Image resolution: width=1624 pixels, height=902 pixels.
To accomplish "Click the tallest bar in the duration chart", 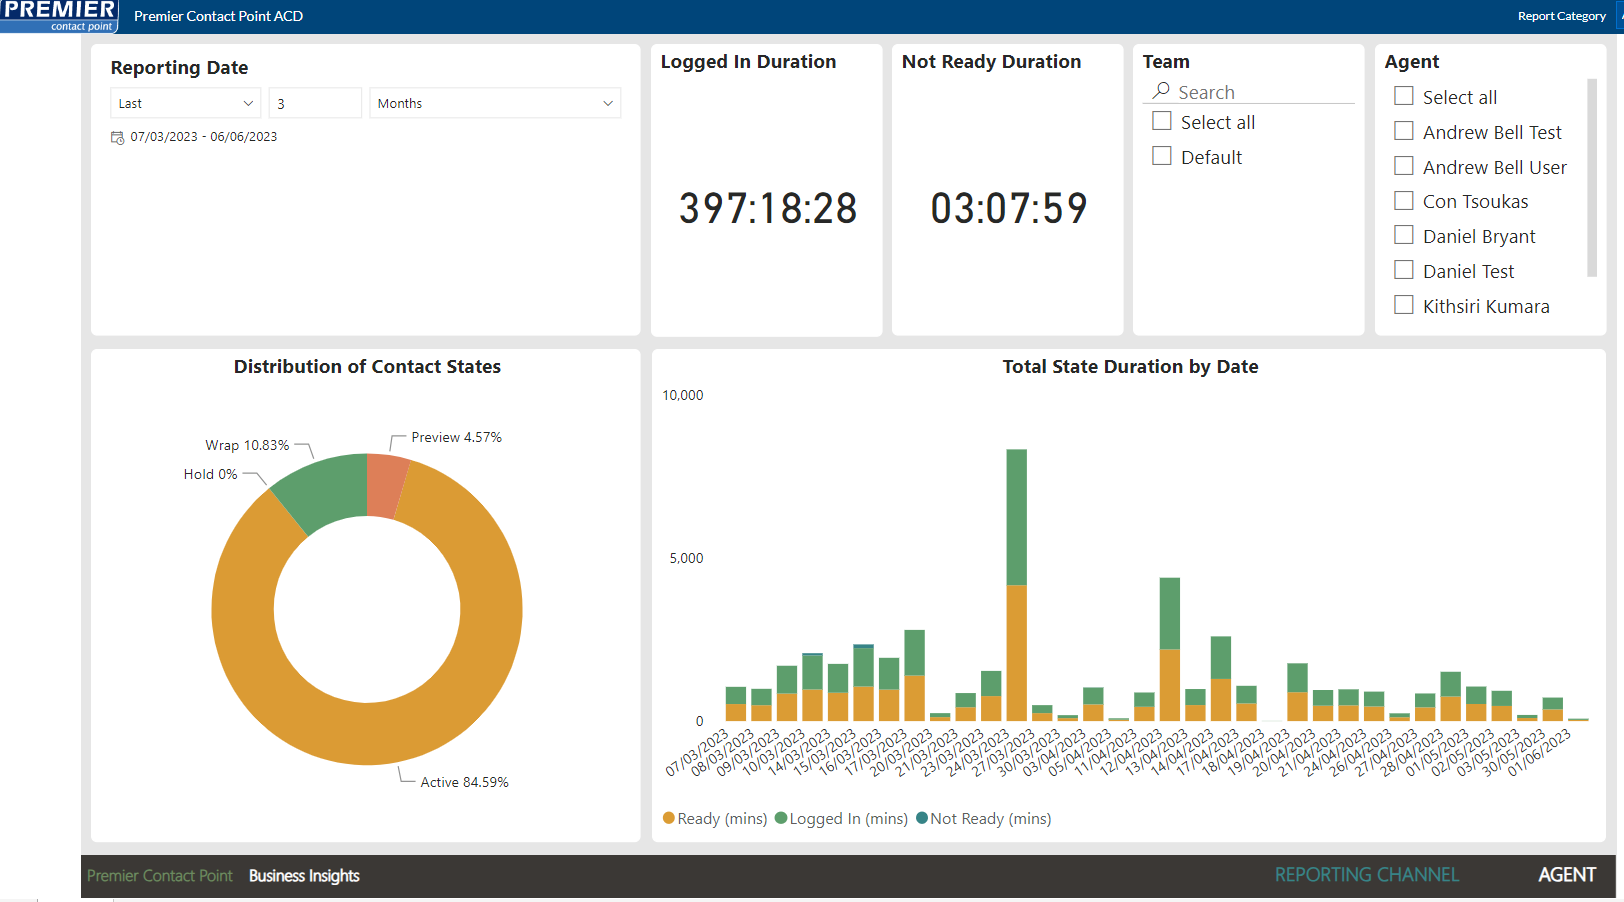I will pyautogui.click(x=1016, y=585).
